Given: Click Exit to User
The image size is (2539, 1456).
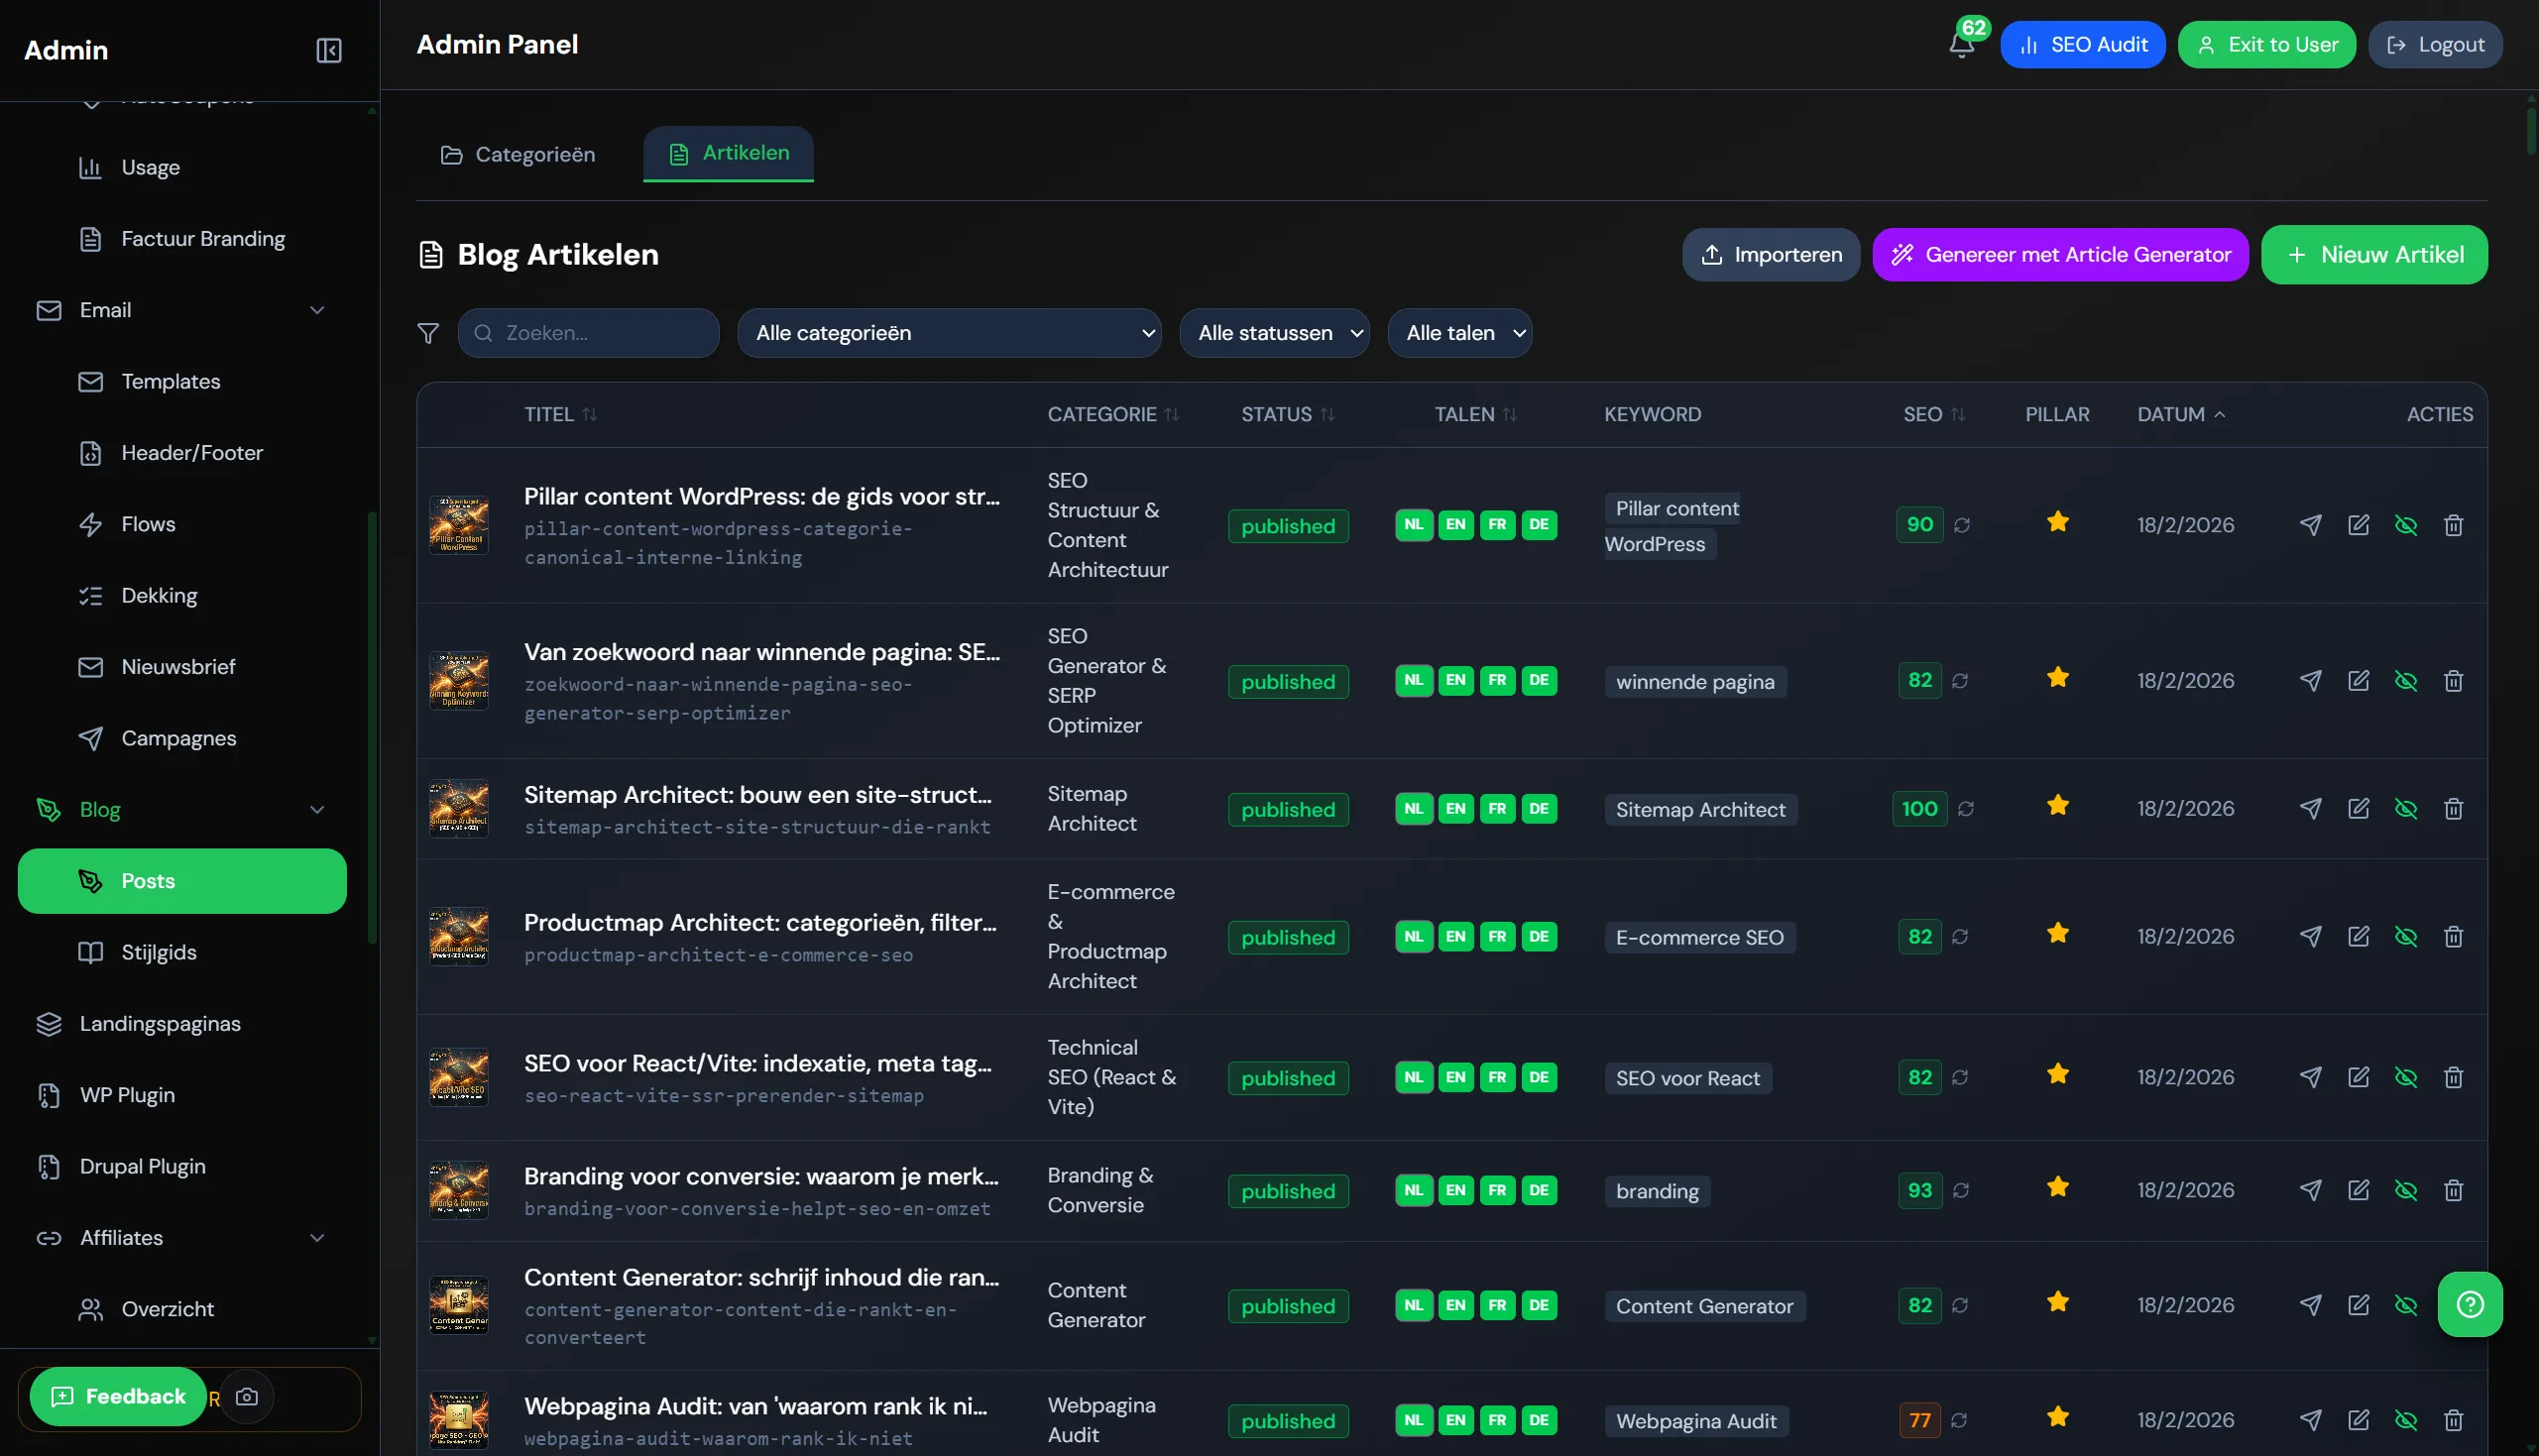Looking at the screenshot, I should [x=2267, y=45].
